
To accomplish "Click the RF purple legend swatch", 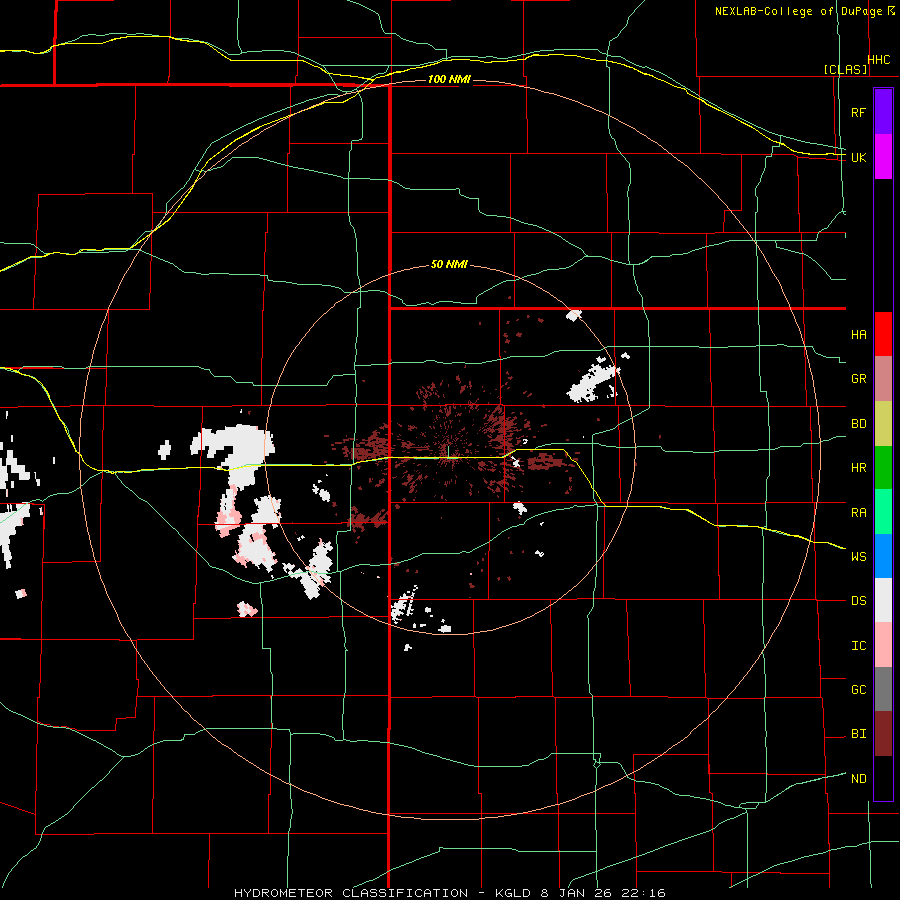I will 883,112.
